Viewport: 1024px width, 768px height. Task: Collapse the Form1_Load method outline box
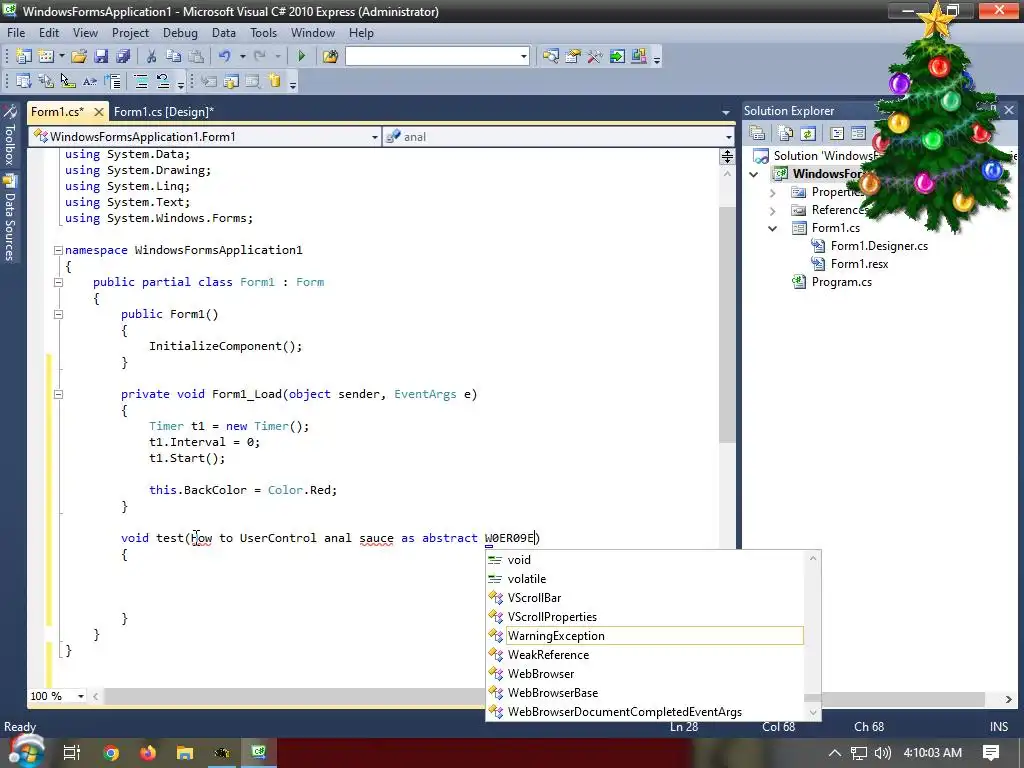point(58,394)
